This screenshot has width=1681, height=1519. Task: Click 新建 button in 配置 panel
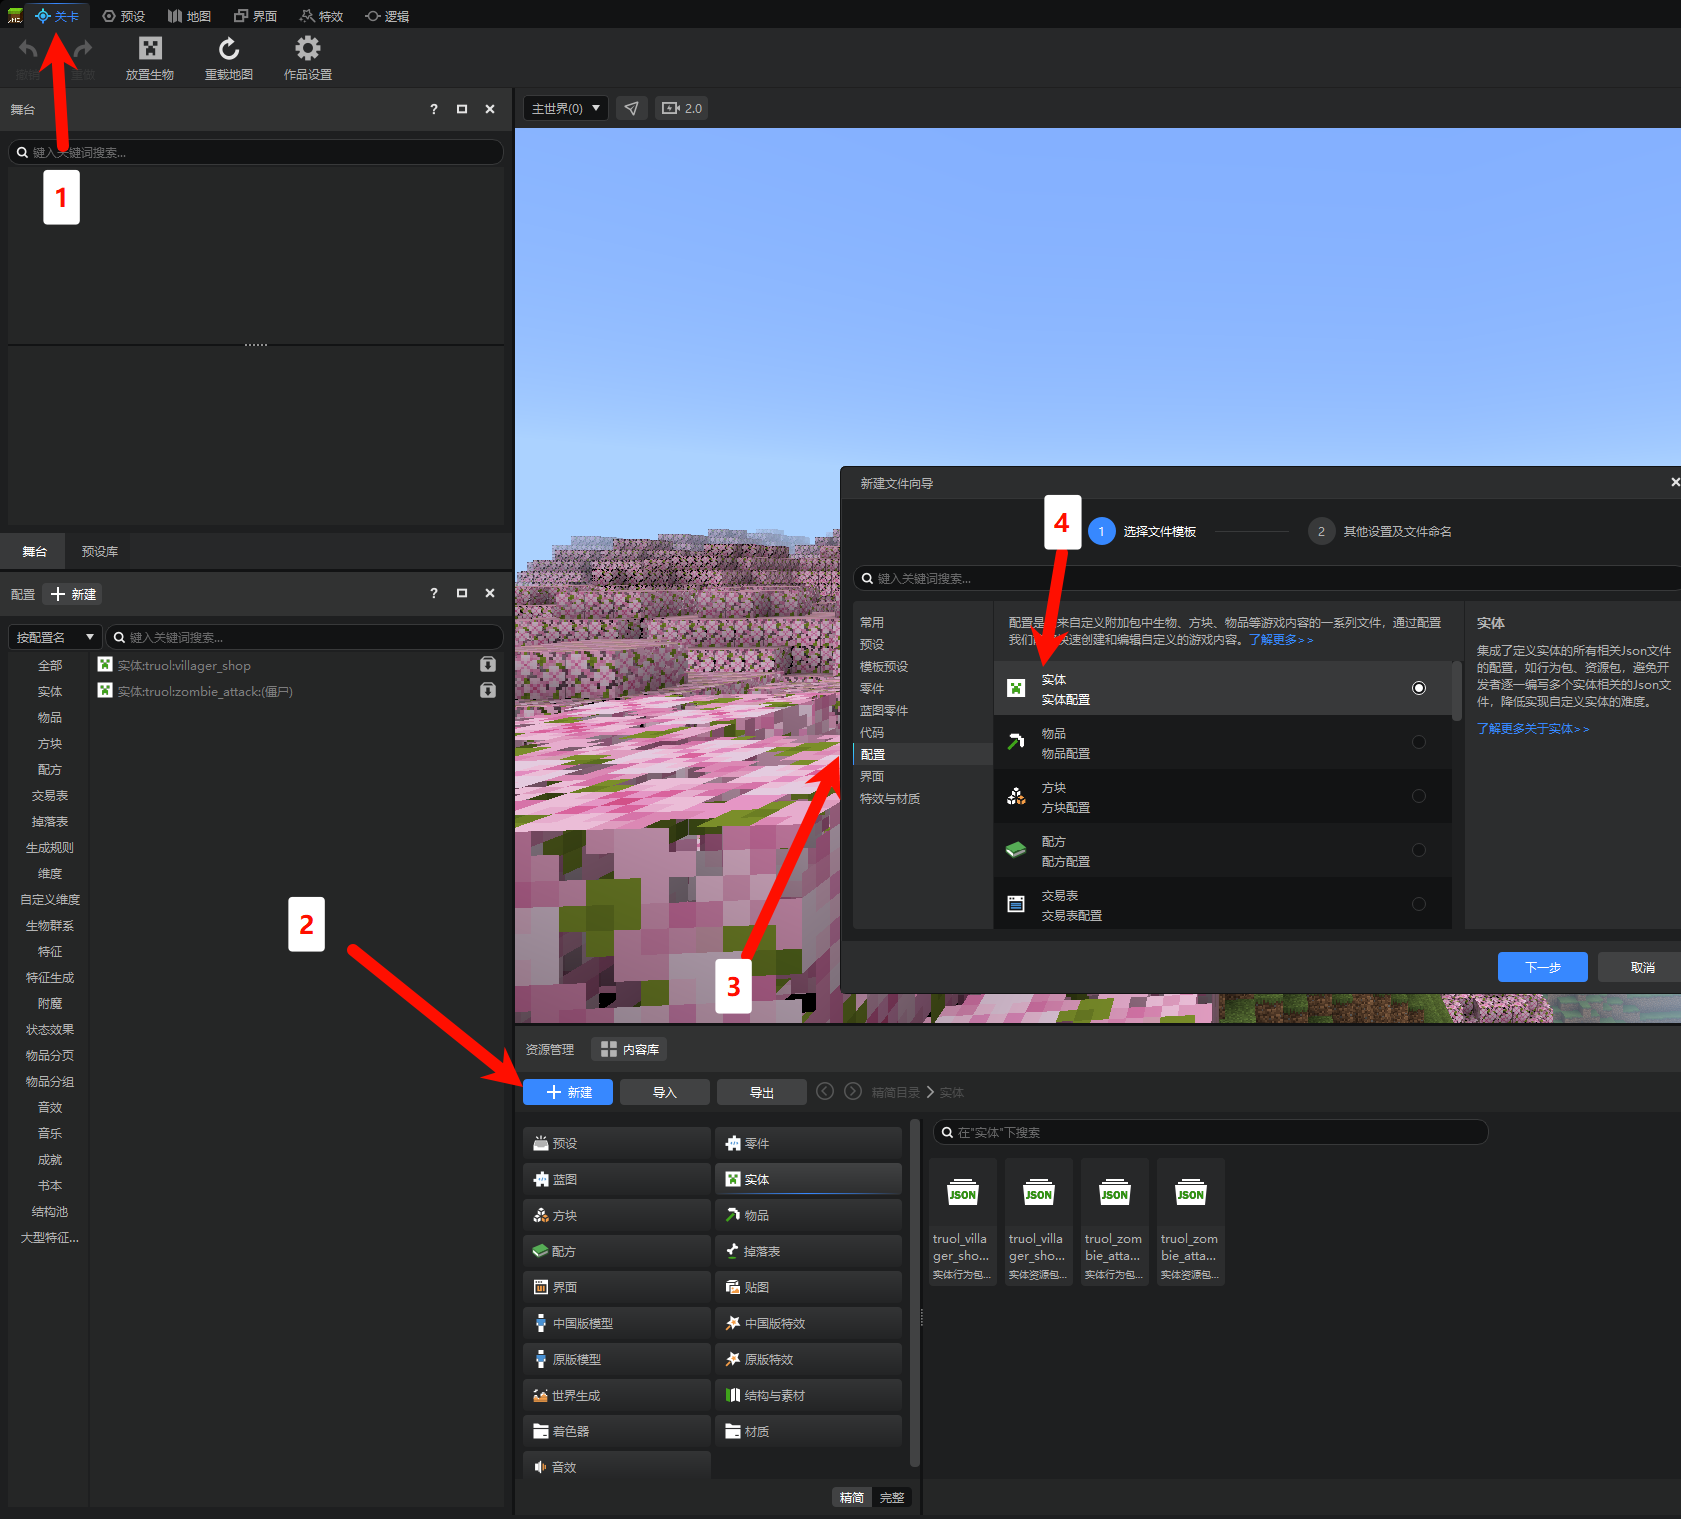pyautogui.click(x=74, y=594)
